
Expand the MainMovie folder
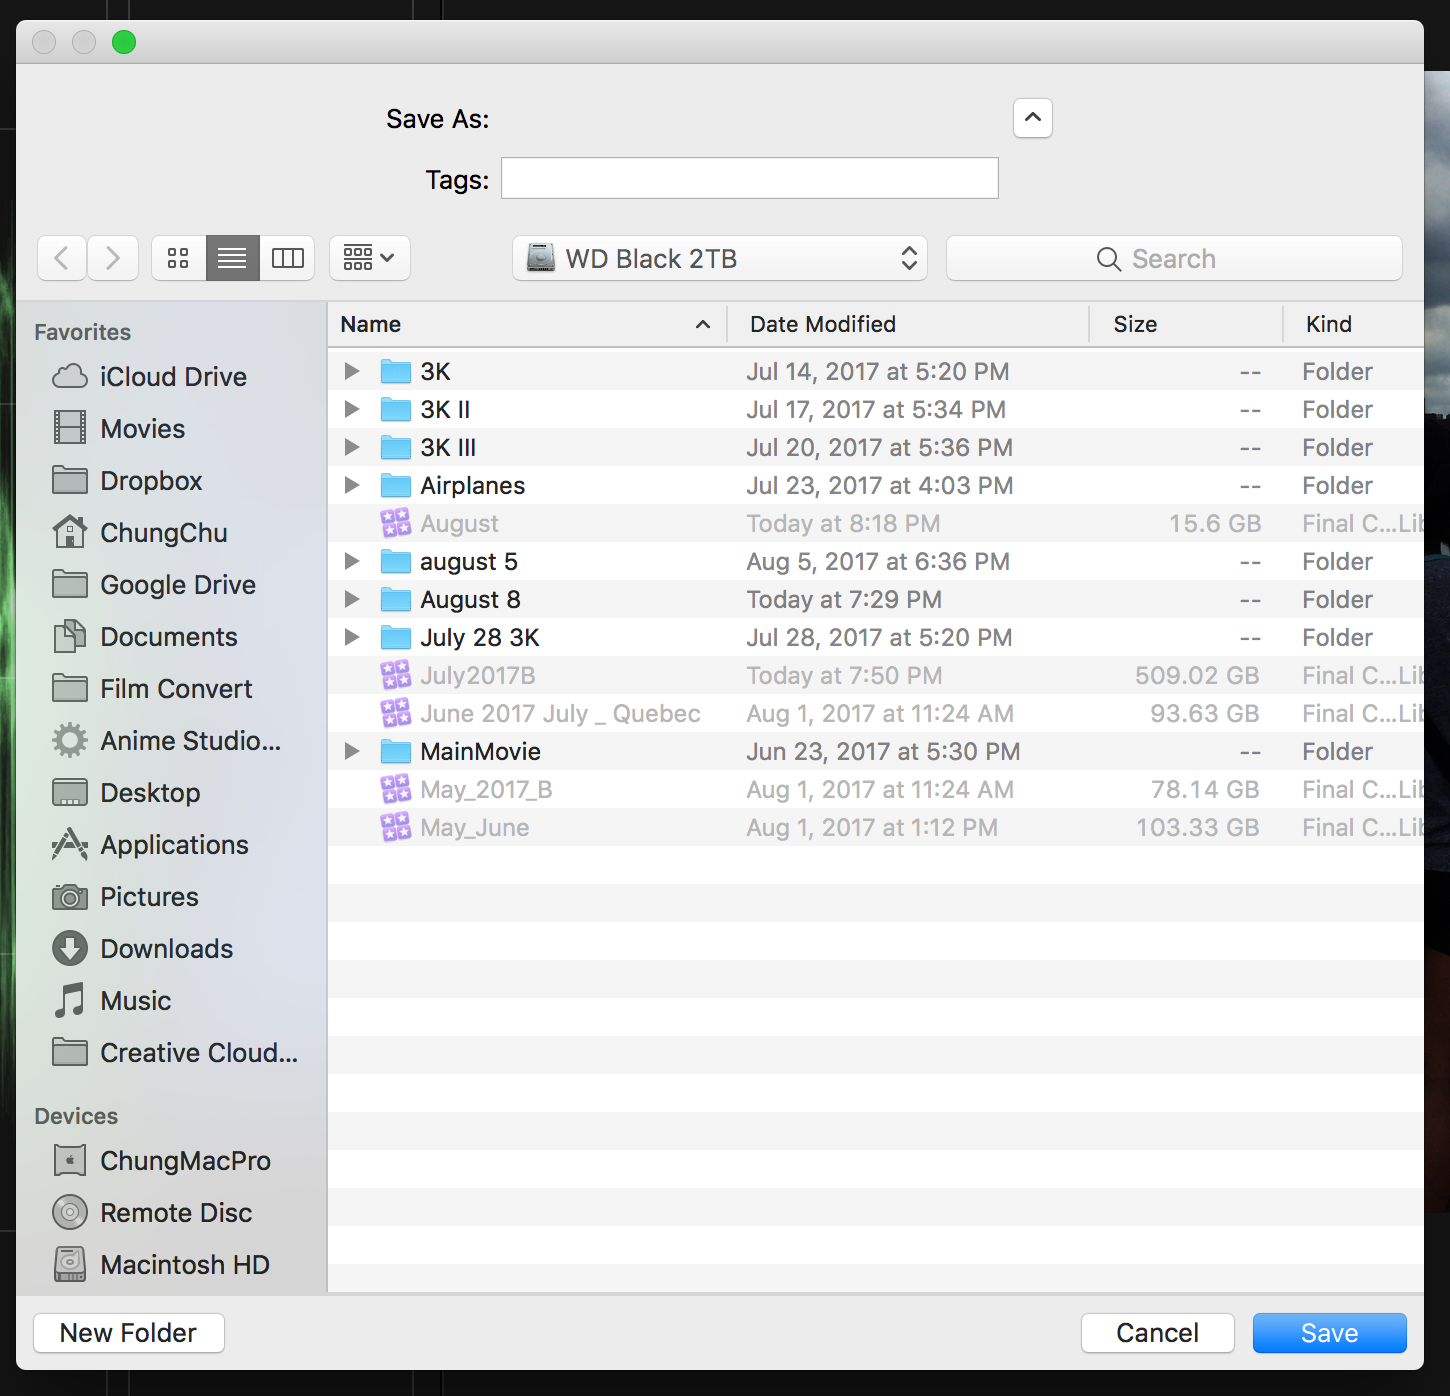pos(352,751)
